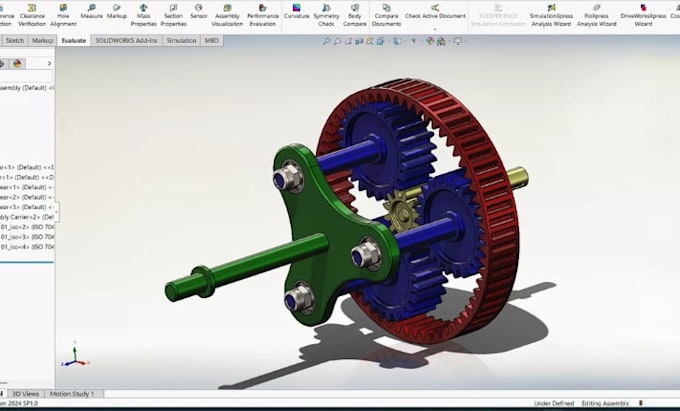Select 'ear<1> (Default)' gear in tree
The image size is (680, 411).
coord(27,187)
